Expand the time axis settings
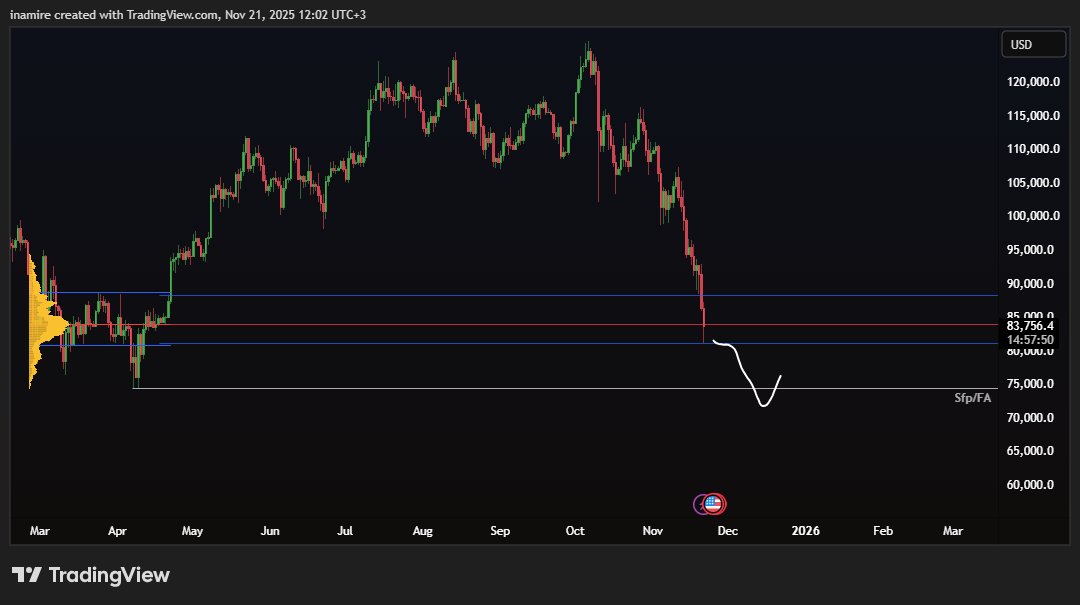This screenshot has height=605, width=1080. 500,531
